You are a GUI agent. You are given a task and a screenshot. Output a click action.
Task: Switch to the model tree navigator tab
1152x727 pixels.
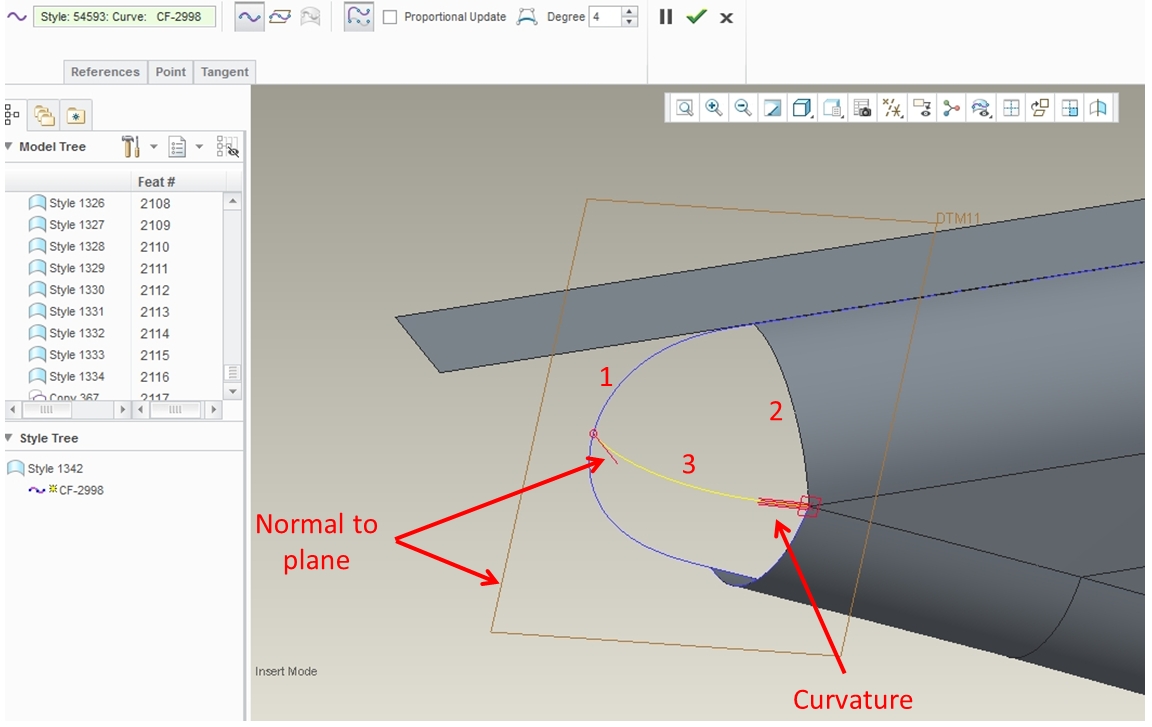click(x=12, y=115)
